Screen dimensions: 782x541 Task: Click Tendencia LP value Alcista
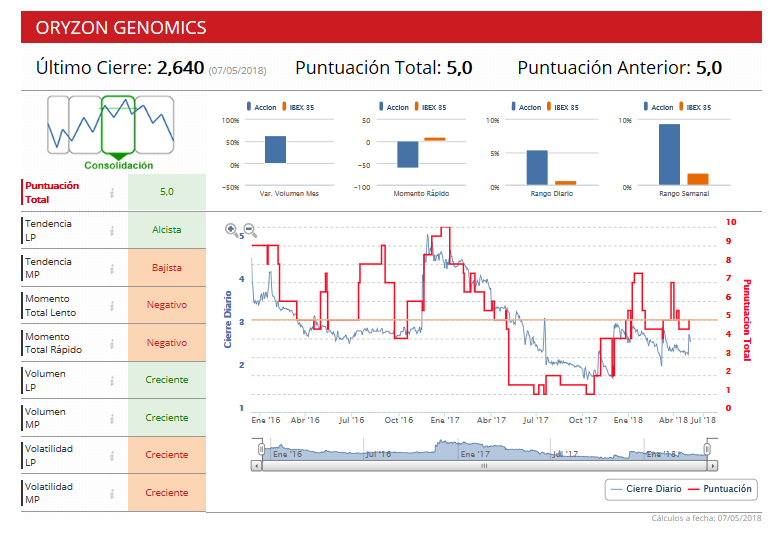click(x=167, y=230)
